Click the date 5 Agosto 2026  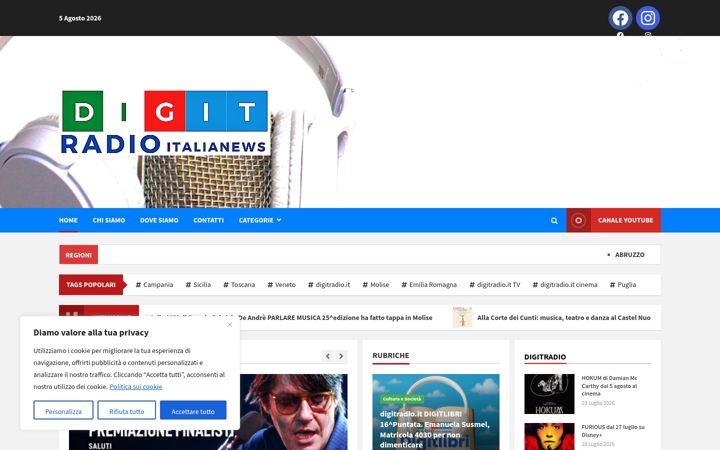coord(80,18)
